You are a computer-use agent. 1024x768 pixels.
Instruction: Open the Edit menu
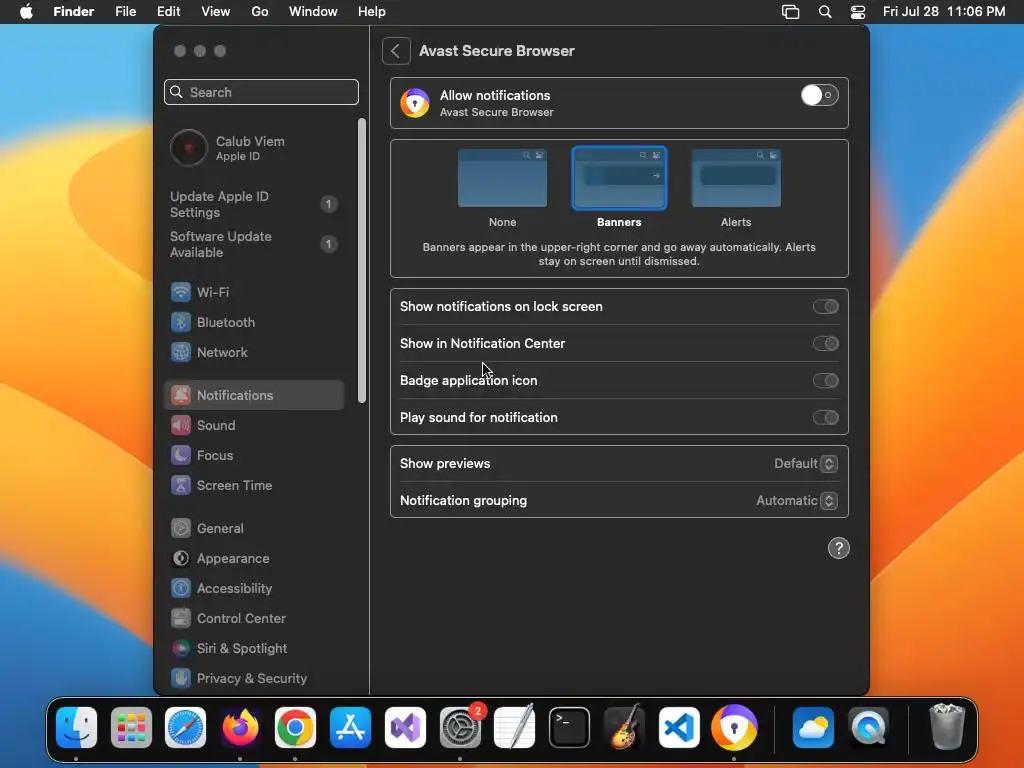click(168, 12)
